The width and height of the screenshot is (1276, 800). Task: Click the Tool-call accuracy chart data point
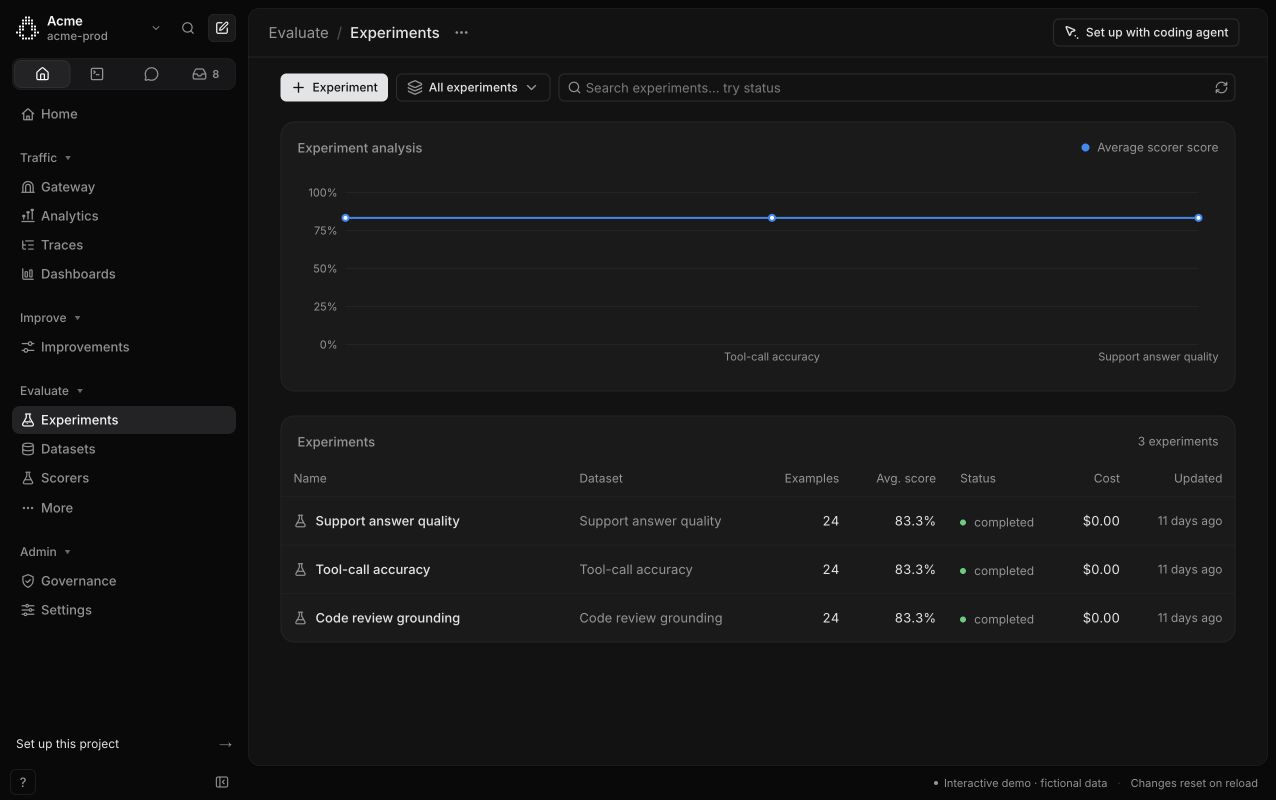[772, 218]
